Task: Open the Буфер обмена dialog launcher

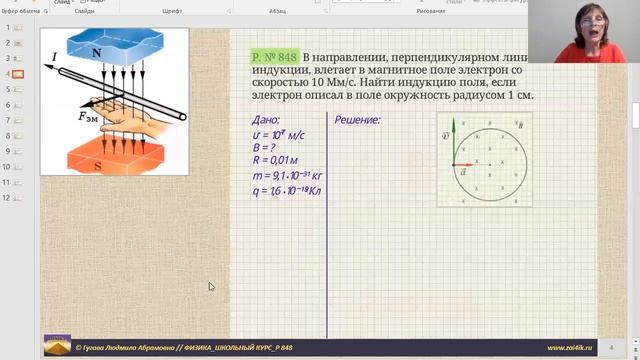Action: (x=46, y=11)
